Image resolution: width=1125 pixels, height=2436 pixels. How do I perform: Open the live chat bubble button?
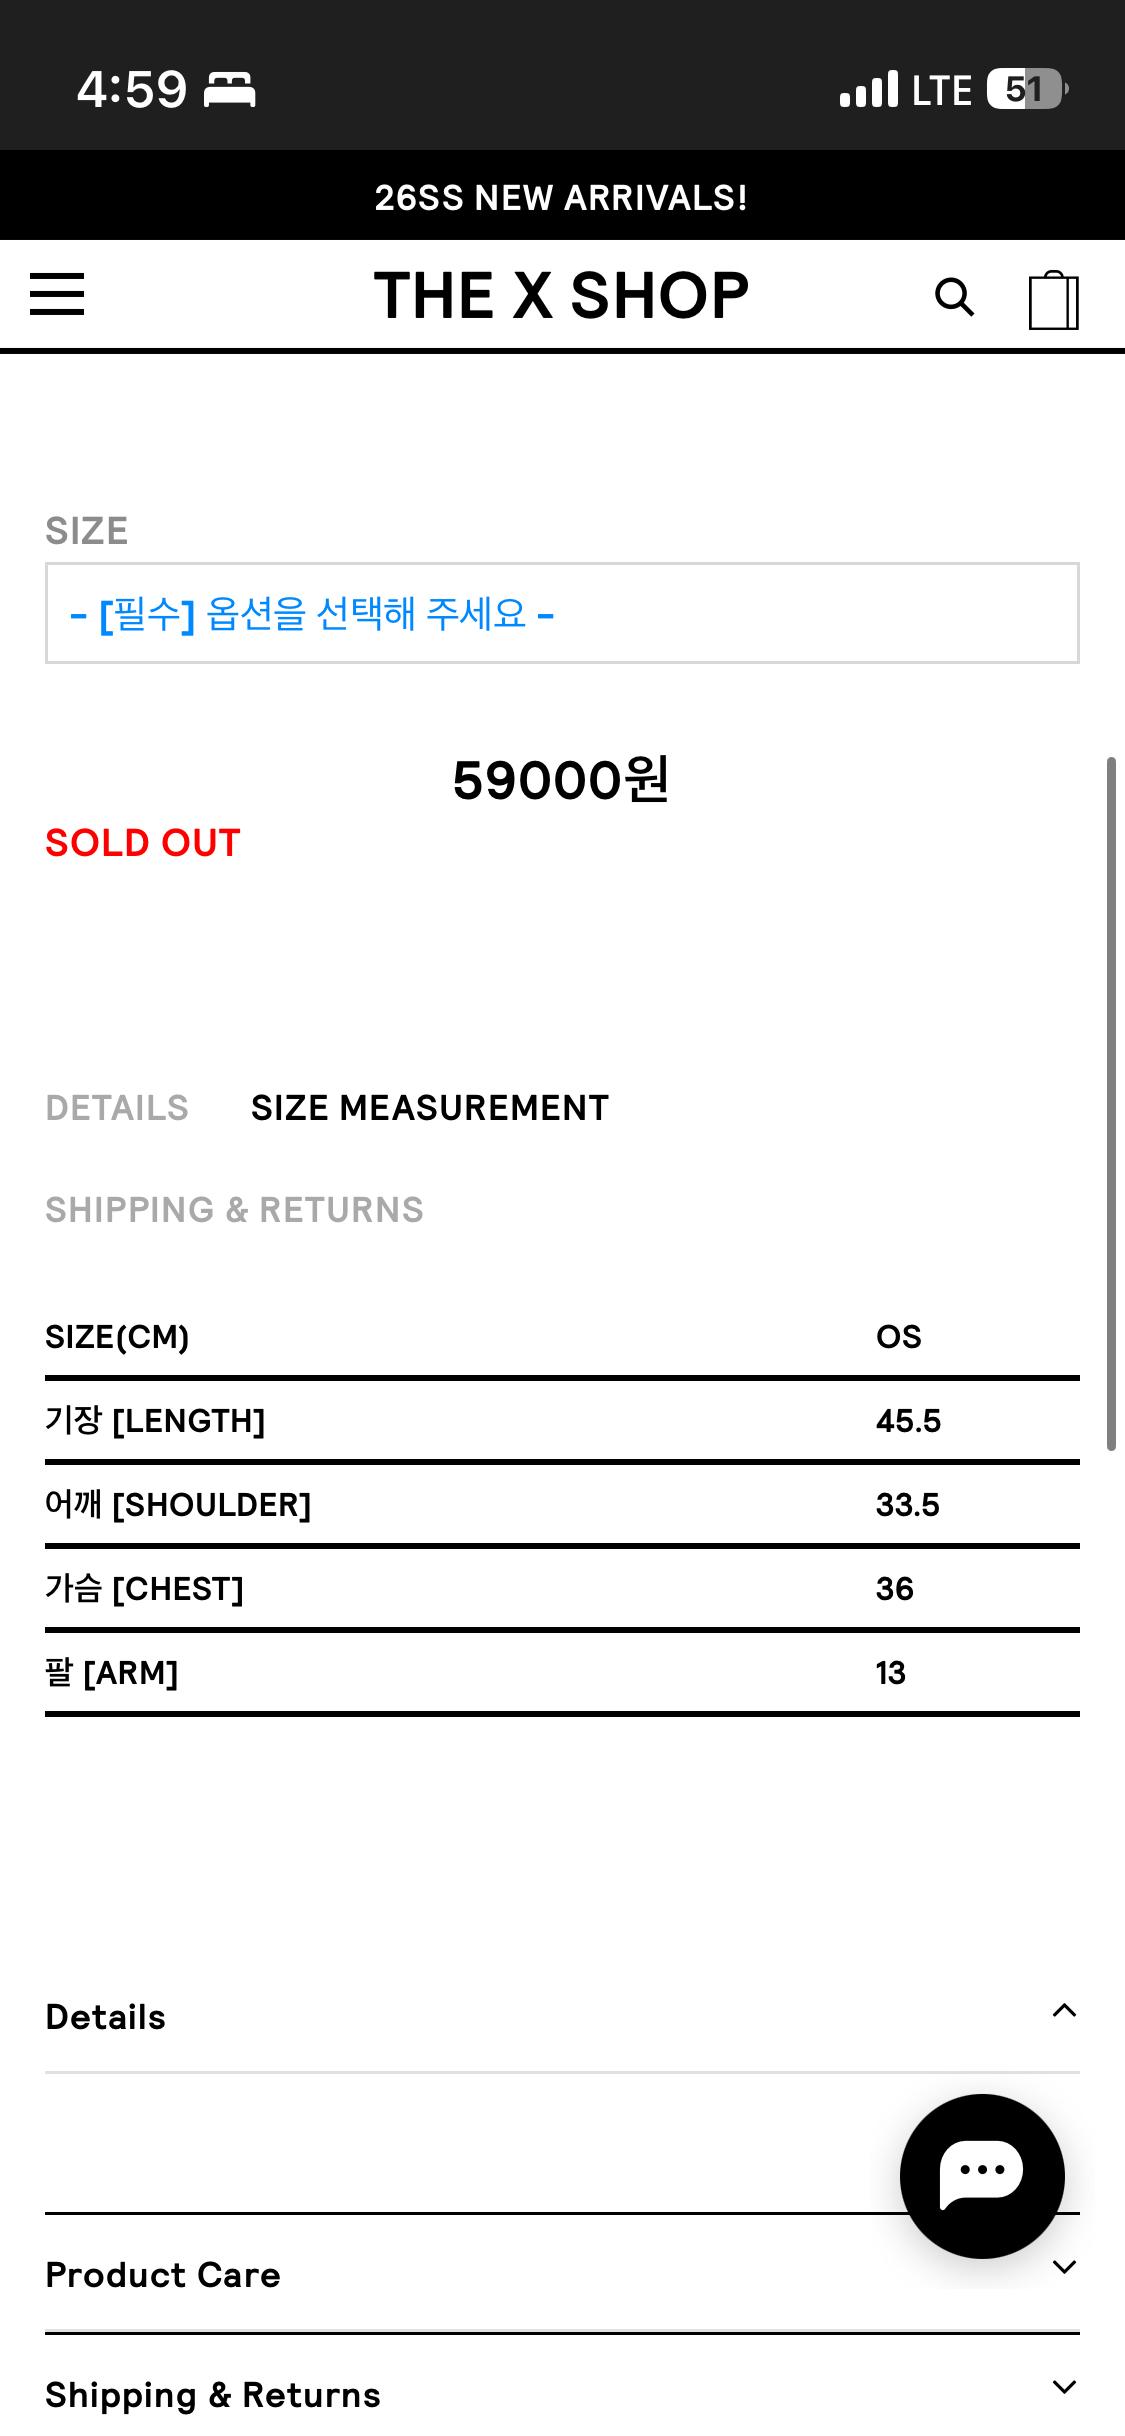coord(982,2176)
